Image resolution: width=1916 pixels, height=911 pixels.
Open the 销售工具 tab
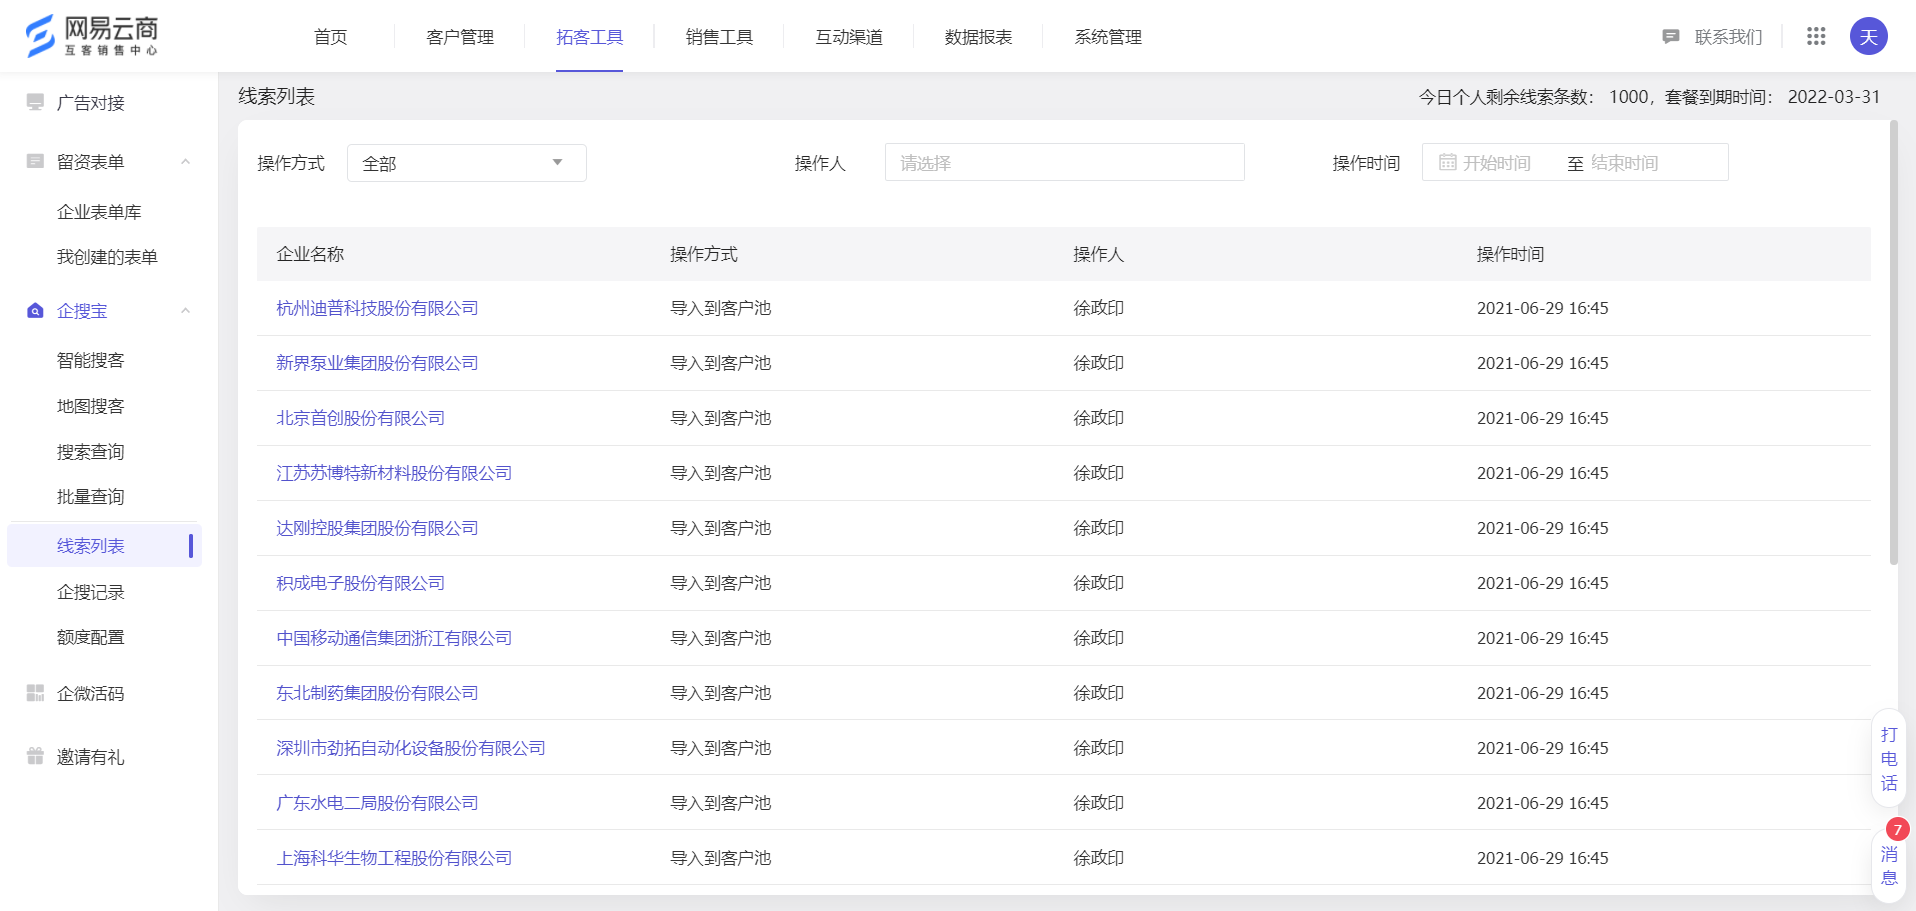coord(719,37)
